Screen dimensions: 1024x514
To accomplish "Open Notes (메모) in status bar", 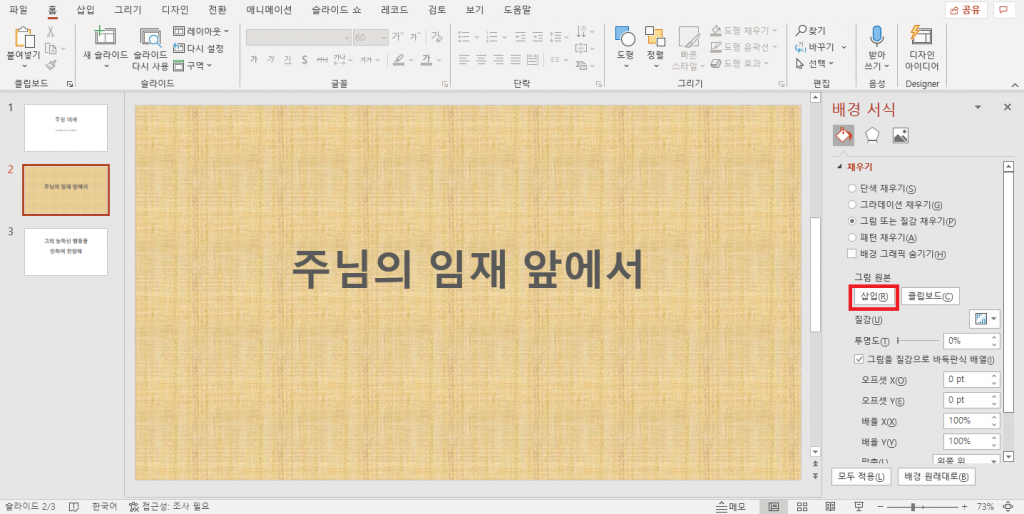I will [x=731, y=507].
